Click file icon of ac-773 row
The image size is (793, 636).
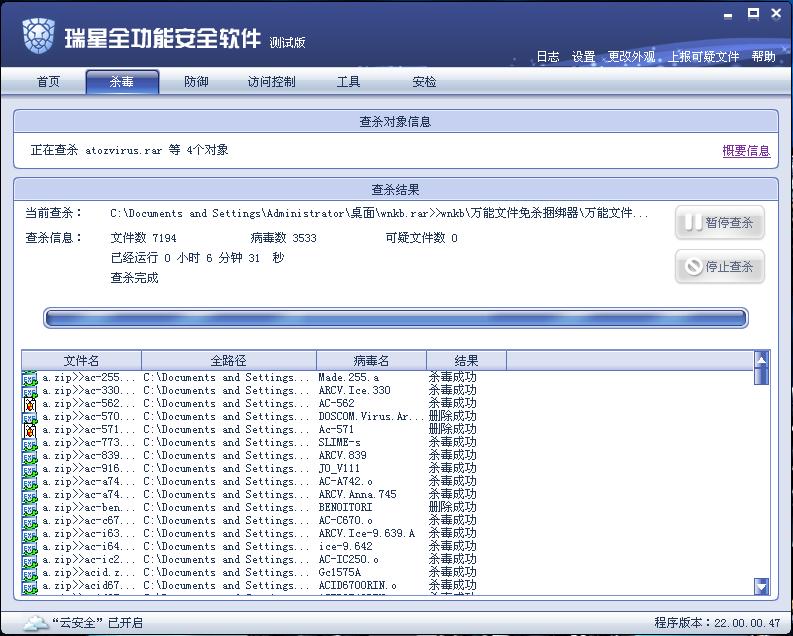coord(29,443)
